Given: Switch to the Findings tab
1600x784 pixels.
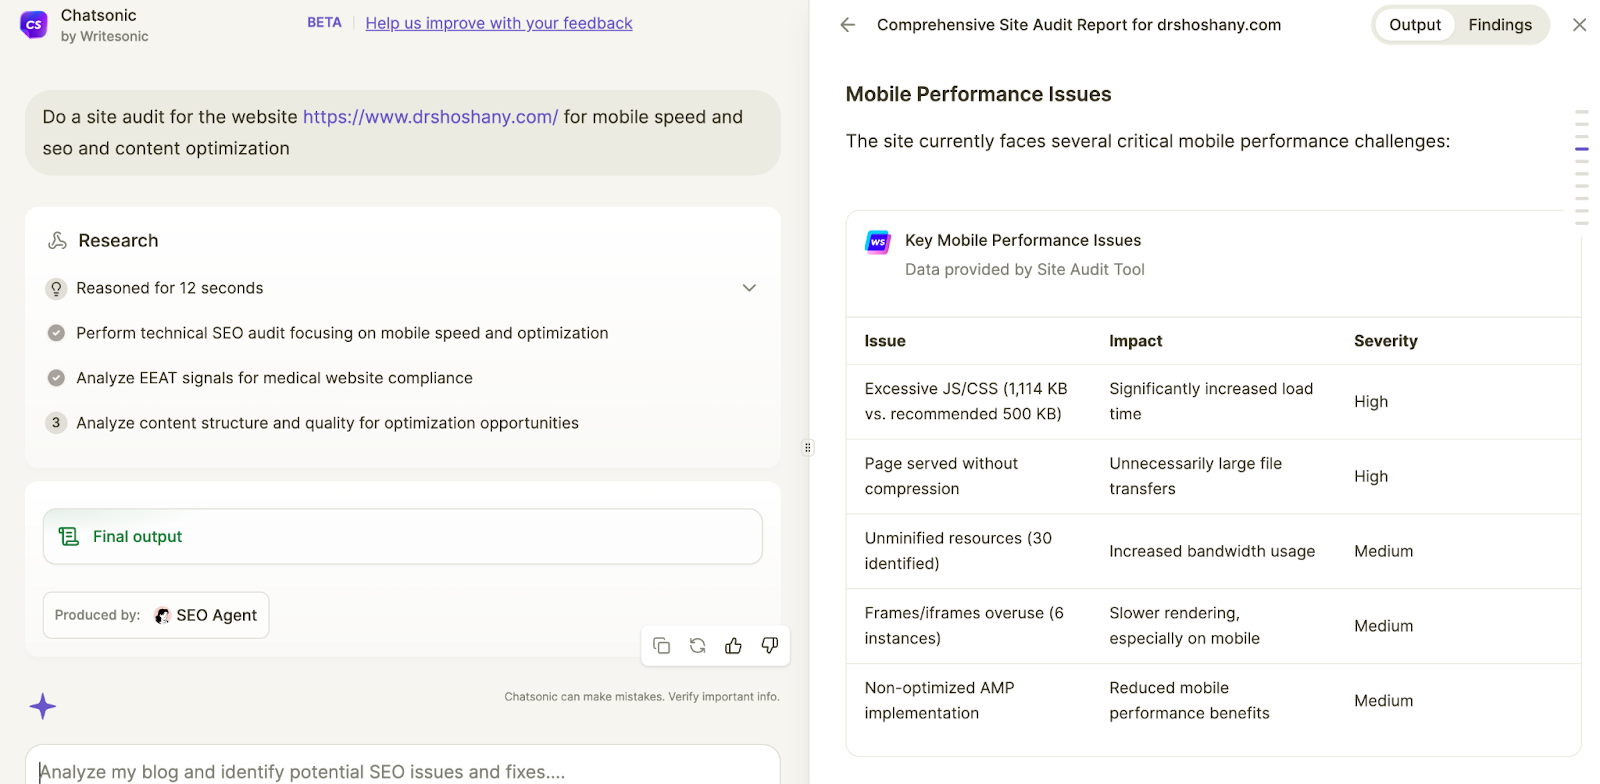Looking at the screenshot, I should tap(1499, 25).
